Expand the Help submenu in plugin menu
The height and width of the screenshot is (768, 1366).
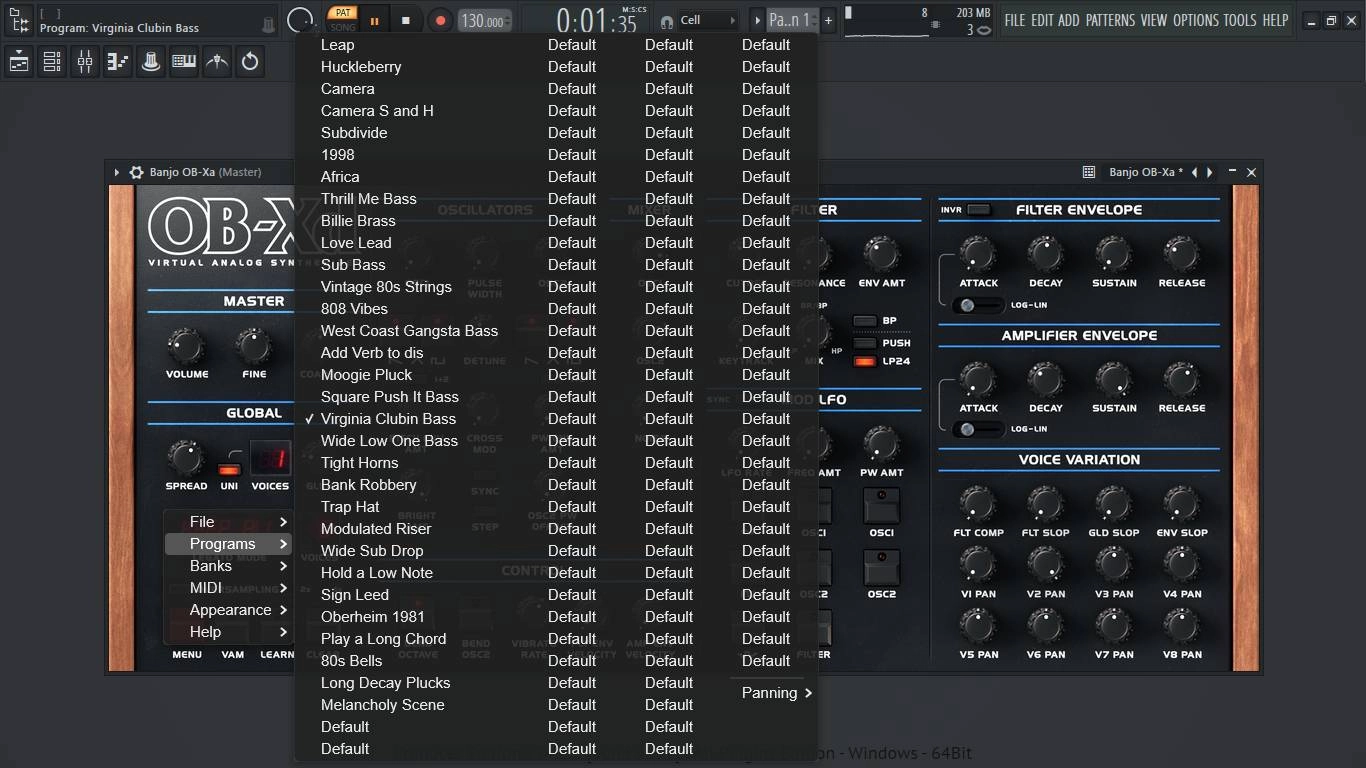click(x=227, y=632)
